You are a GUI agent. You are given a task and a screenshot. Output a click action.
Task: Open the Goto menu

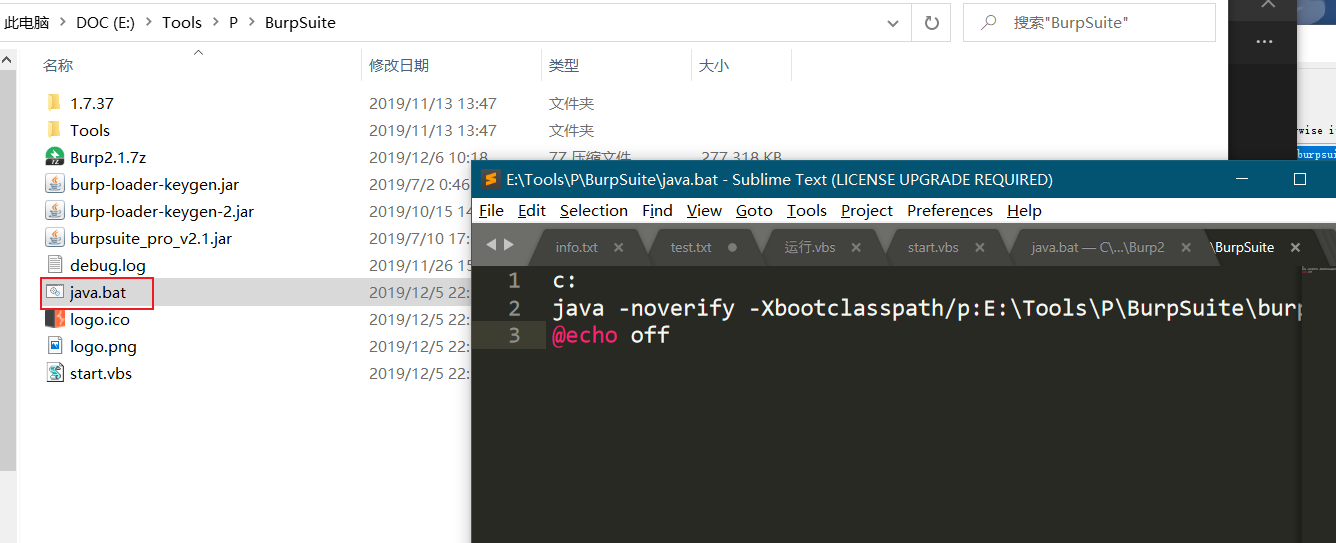tap(754, 210)
